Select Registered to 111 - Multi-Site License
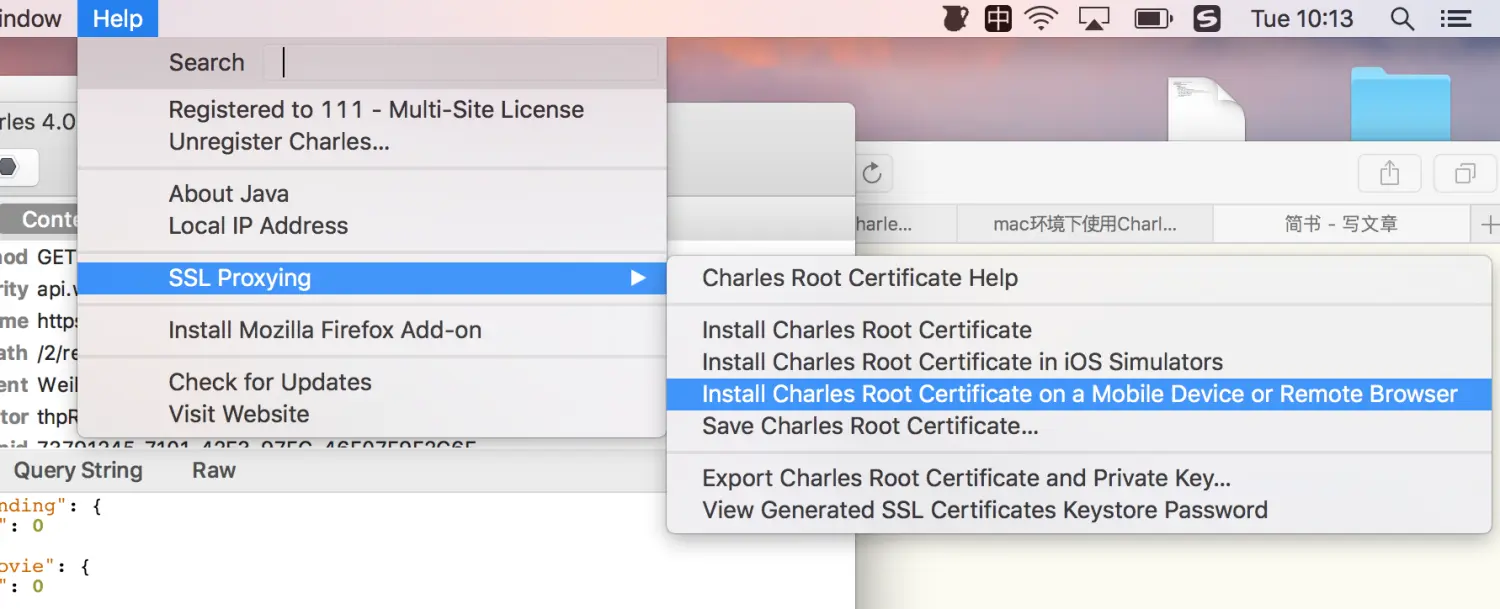Image resolution: width=1500 pixels, height=609 pixels. [376, 110]
